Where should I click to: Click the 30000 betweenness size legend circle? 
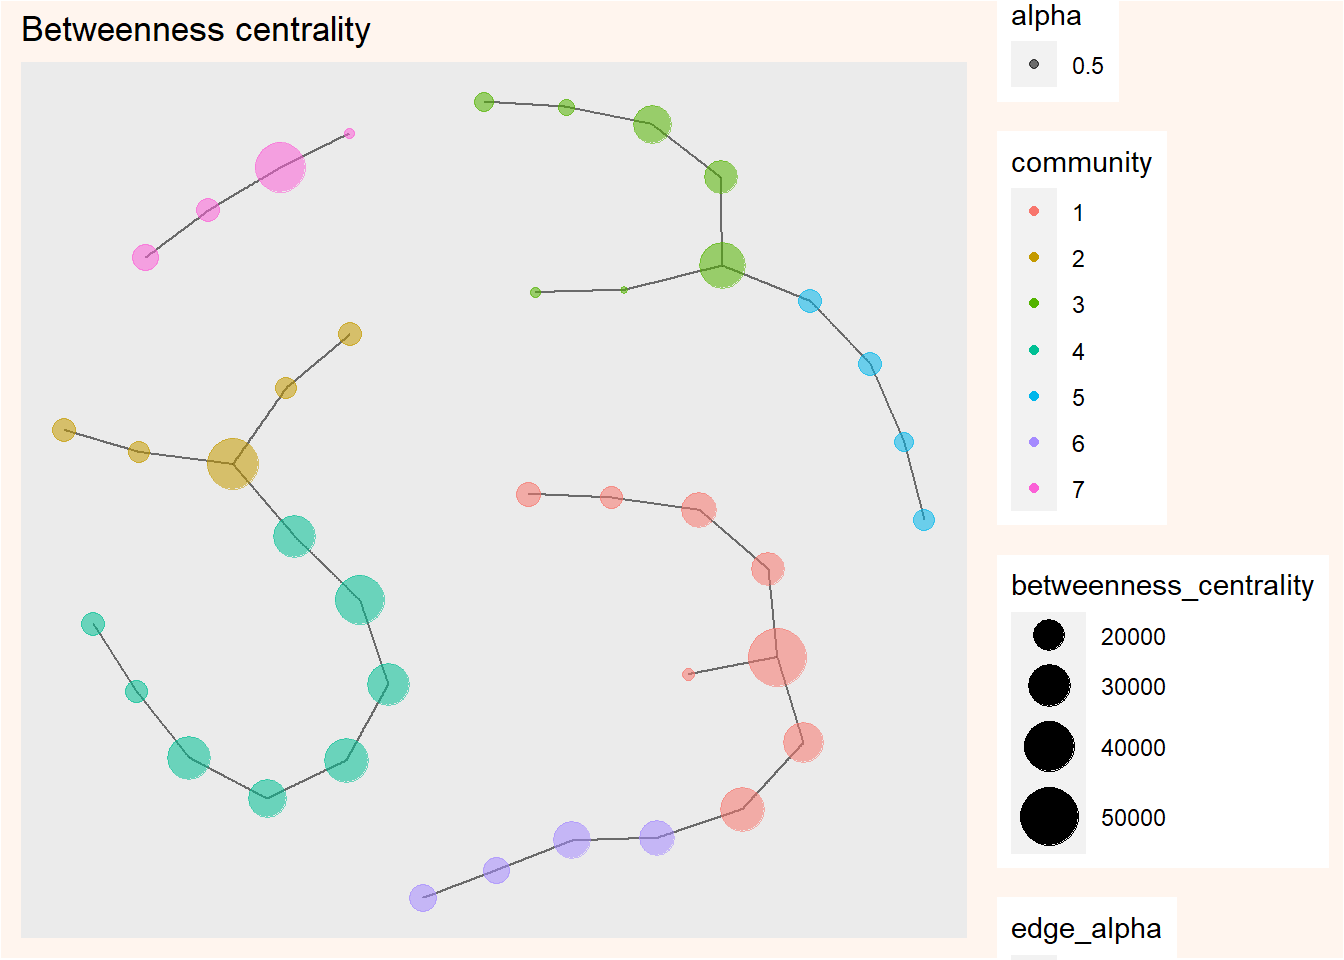[1049, 686]
